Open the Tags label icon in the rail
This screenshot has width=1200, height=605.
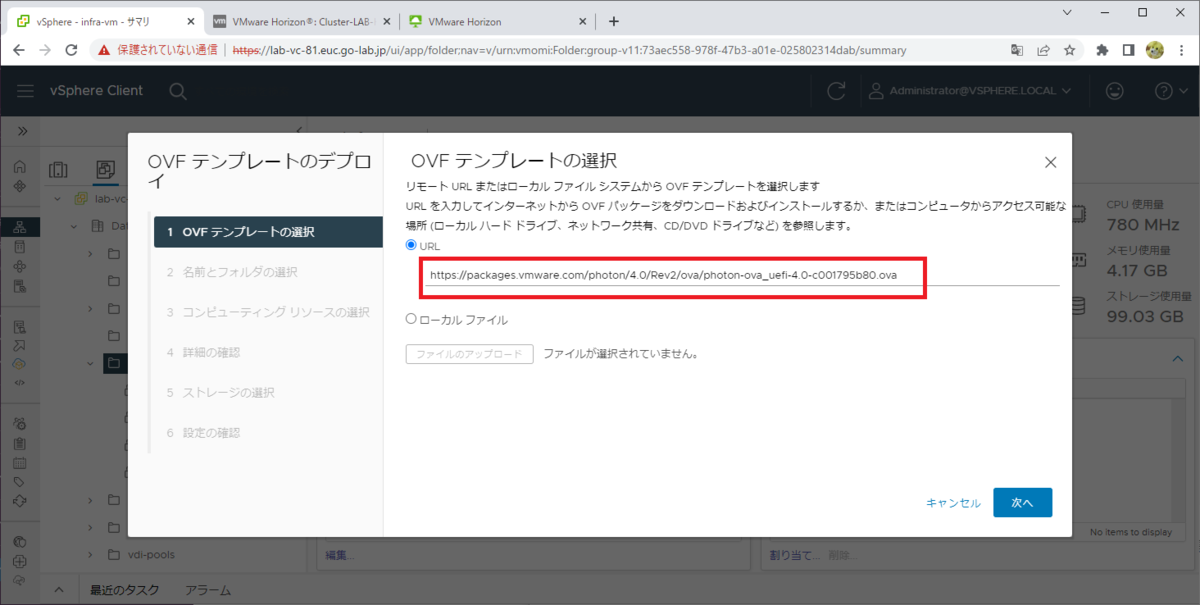click(x=20, y=481)
